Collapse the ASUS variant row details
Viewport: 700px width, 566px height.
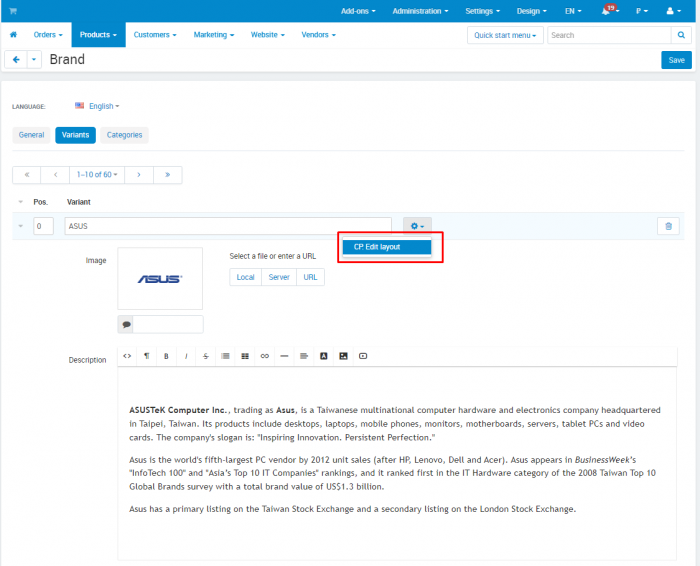pyautogui.click(x=21, y=226)
